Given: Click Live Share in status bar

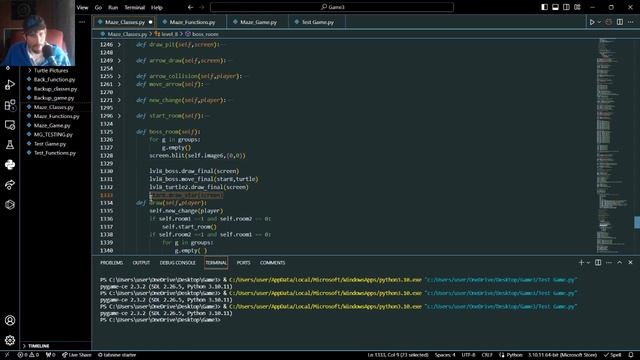Looking at the screenshot, I should 77,355.
